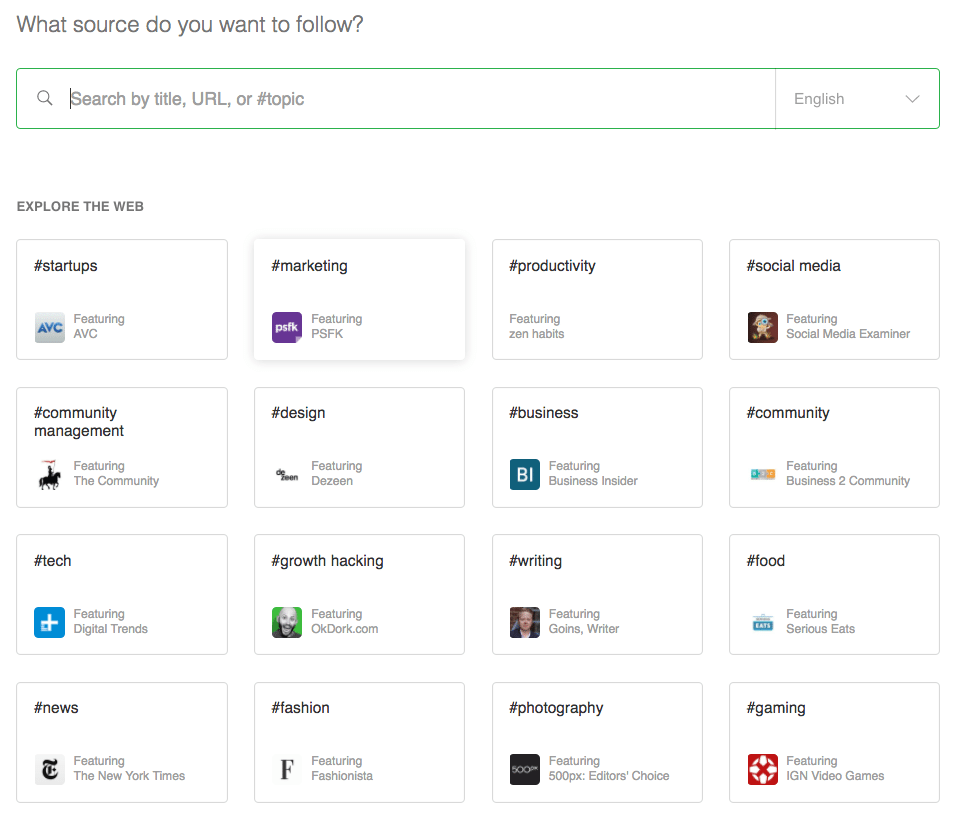Click the IGN Video Games icon
Viewport: 957px width, 818px height.
tap(762, 769)
